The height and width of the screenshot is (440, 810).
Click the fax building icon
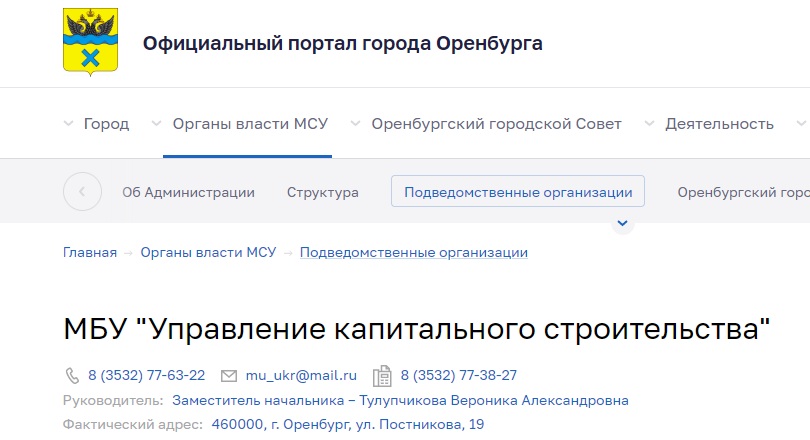(x=381, y=376)
